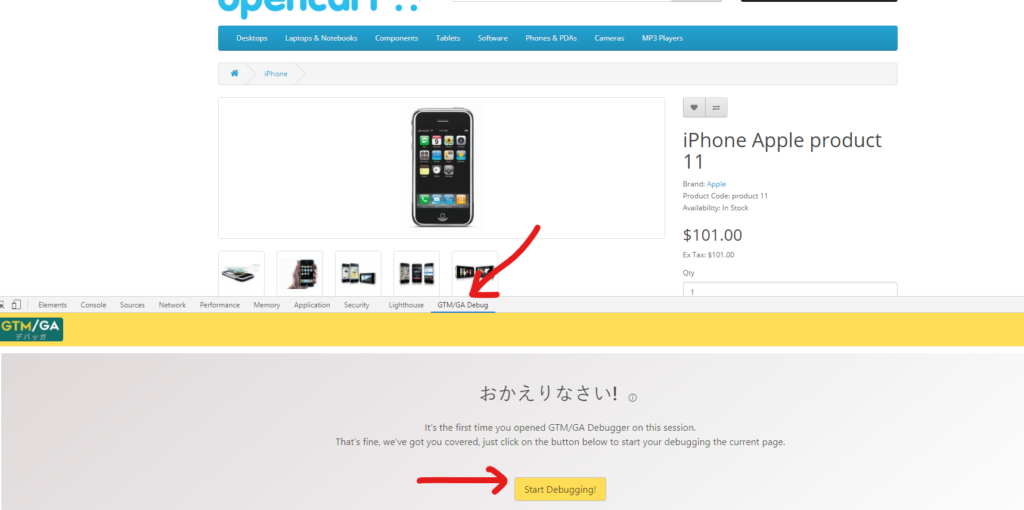The image size is (1024, 510).
Task: Open the Phones & PDAs menu item
Action: pos(551,39)
